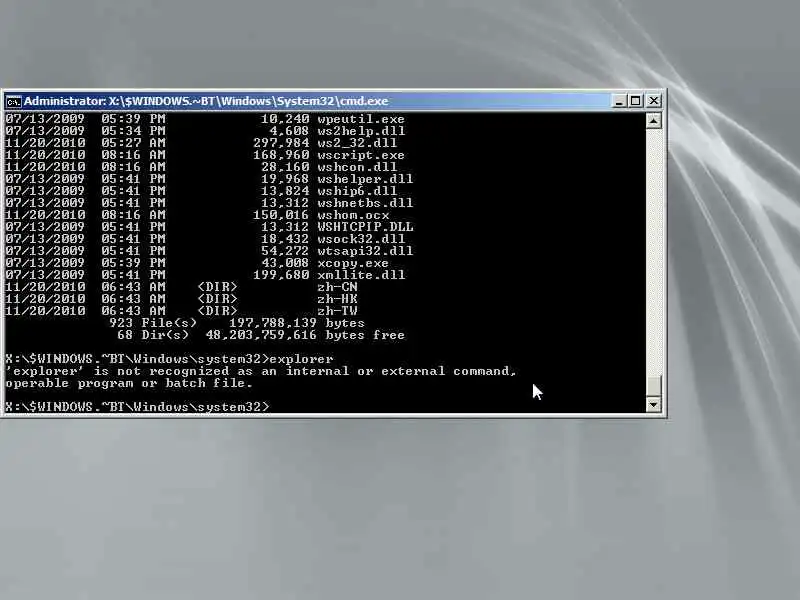Open the cmd.exe system menu icon
This screenshot has height=600, width=800.
pyautogui.click(x=14, y=101)
